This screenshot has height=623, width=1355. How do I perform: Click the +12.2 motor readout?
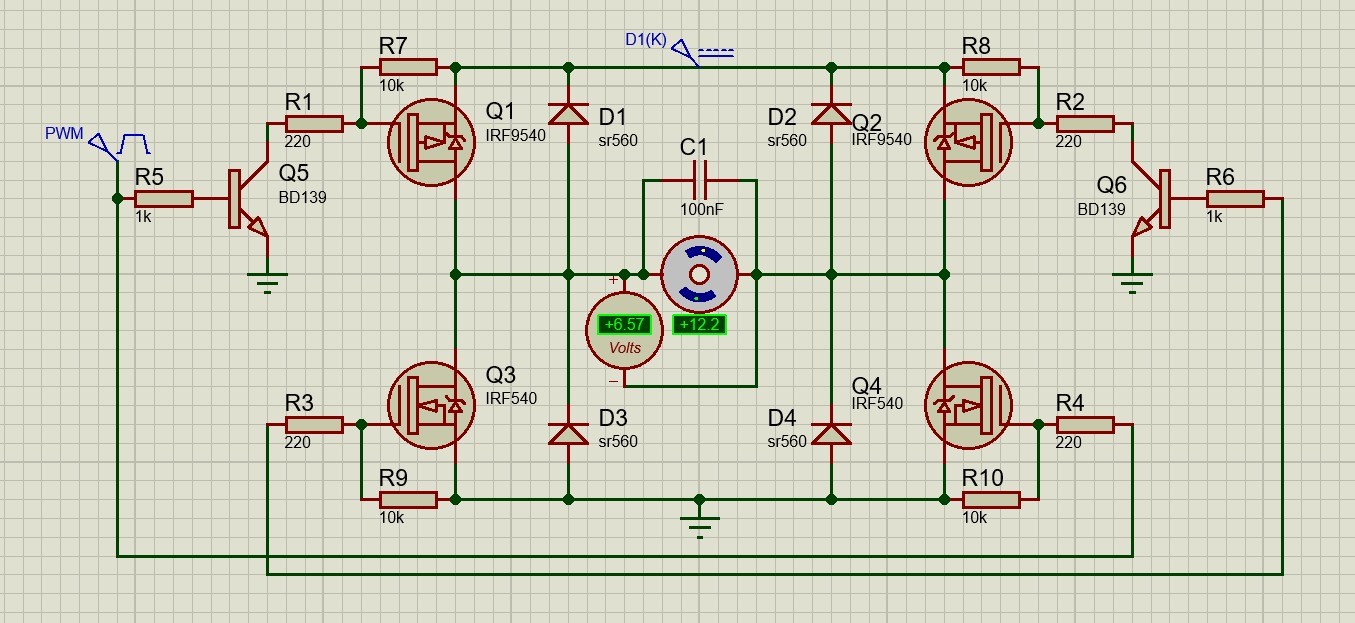click(699, 325)
